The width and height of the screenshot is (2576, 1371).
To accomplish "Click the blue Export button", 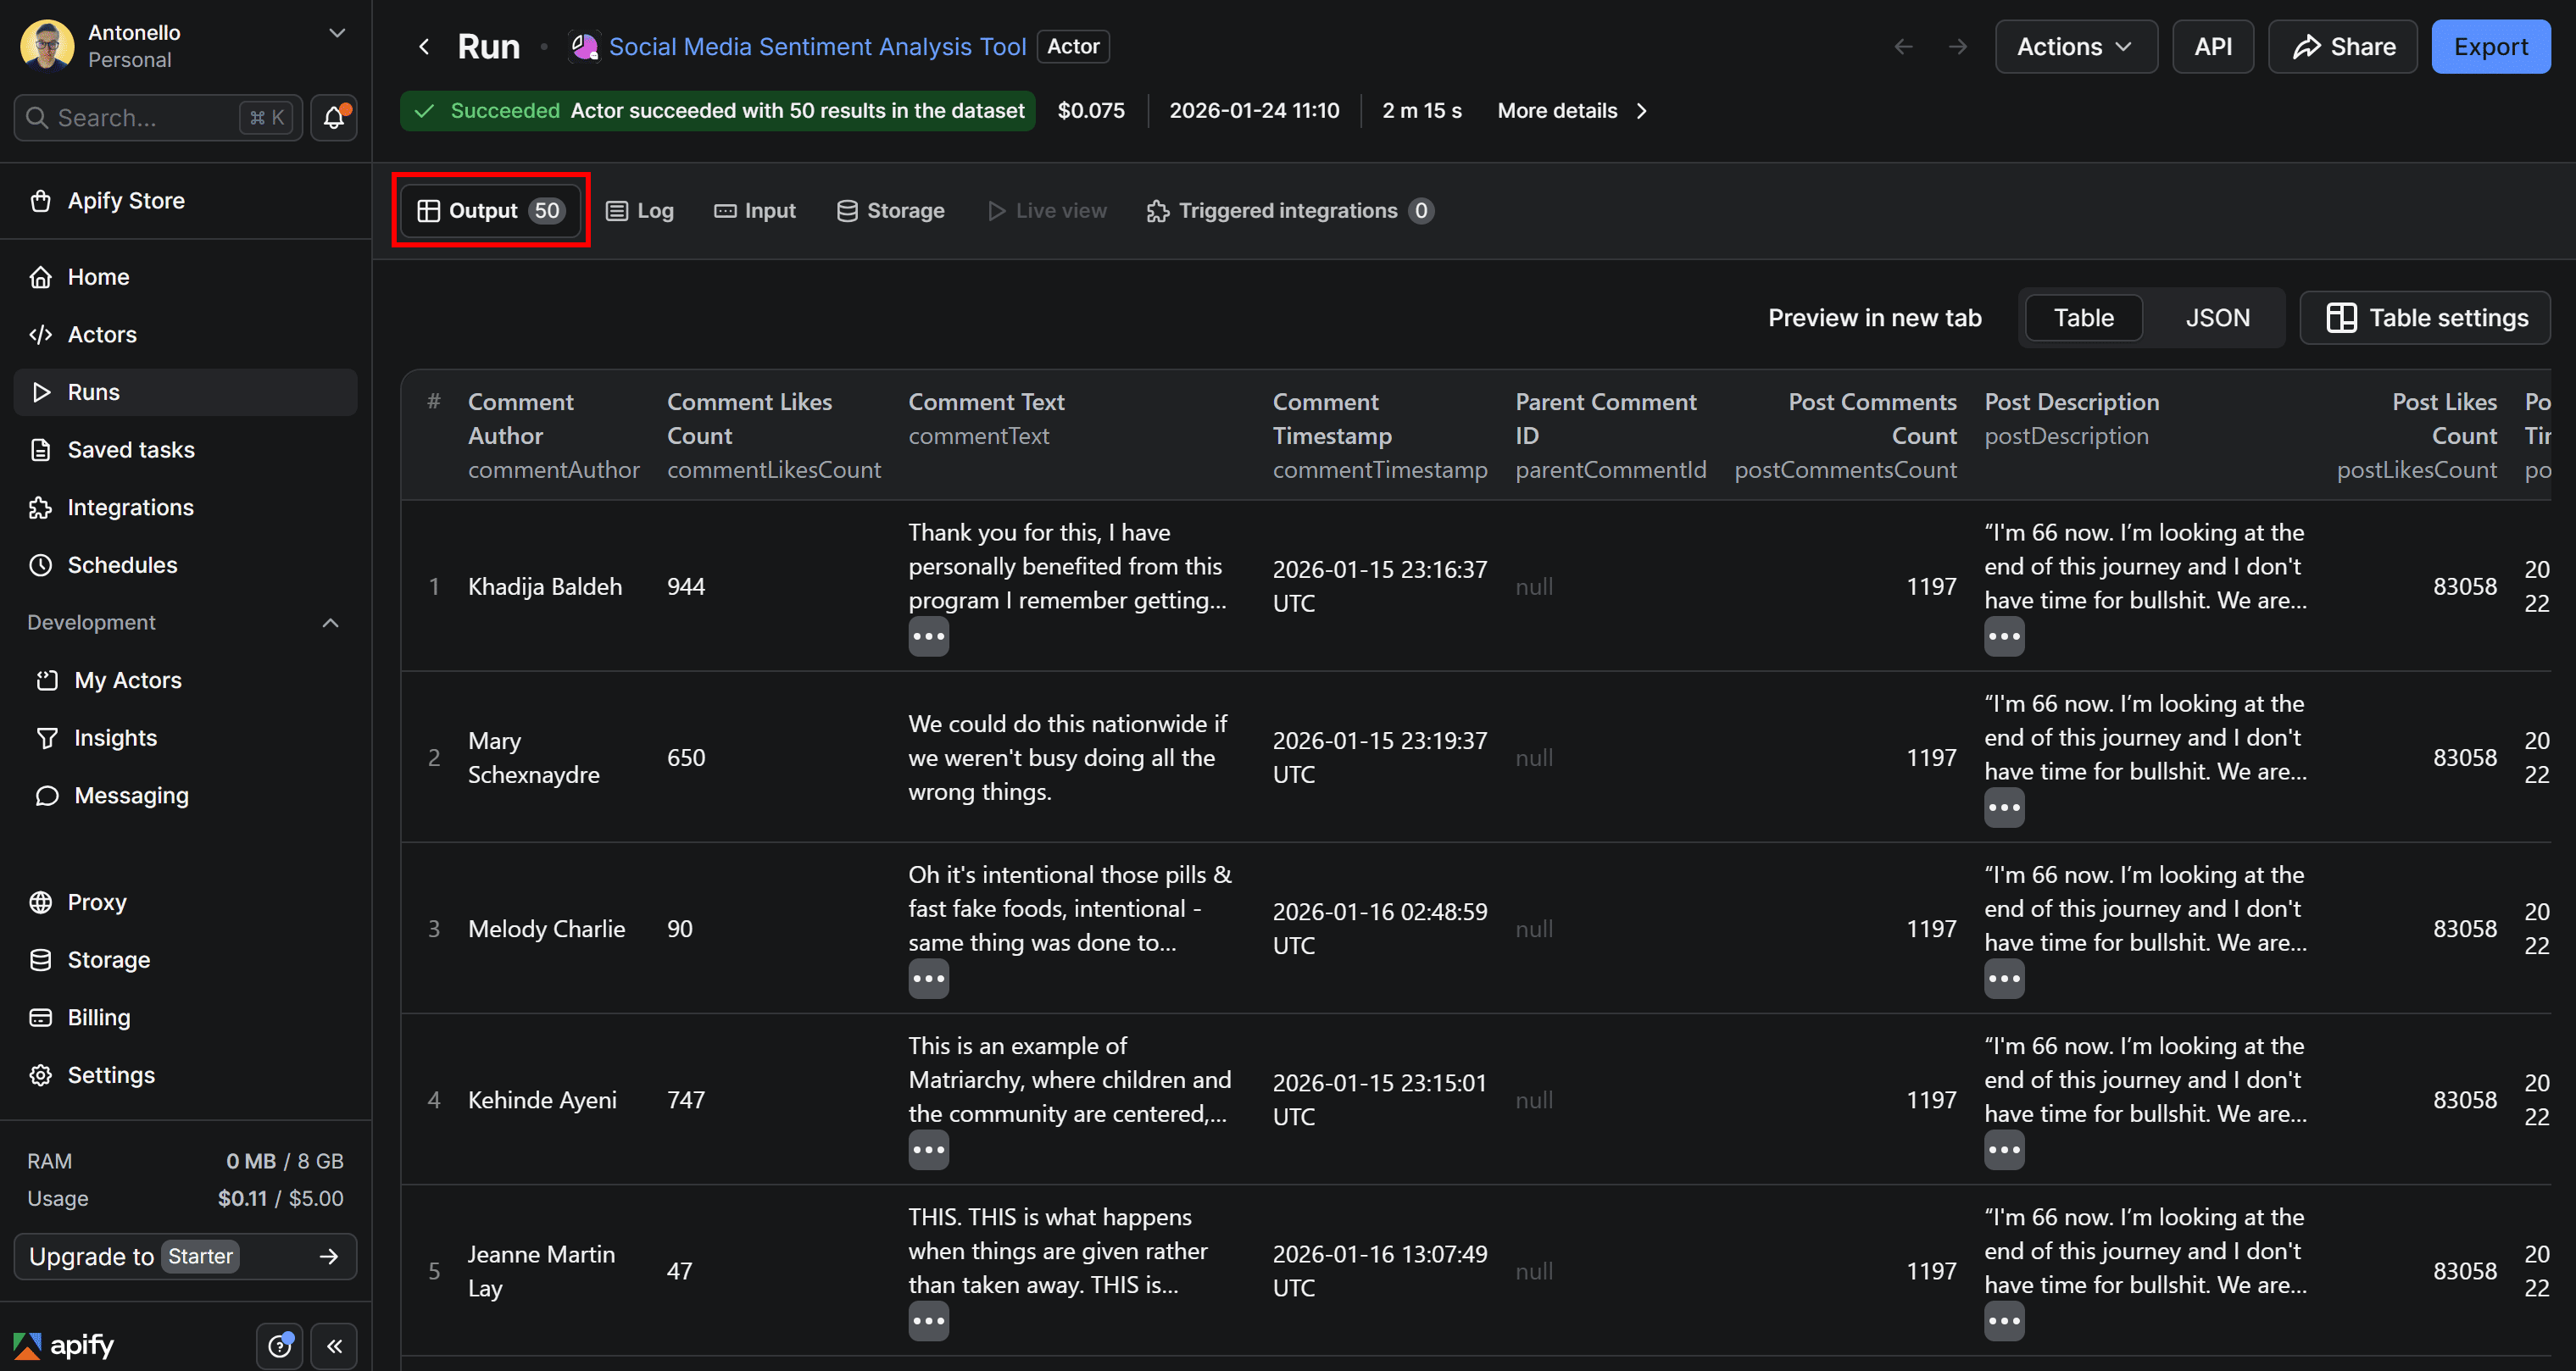I will click(2490, 47).
